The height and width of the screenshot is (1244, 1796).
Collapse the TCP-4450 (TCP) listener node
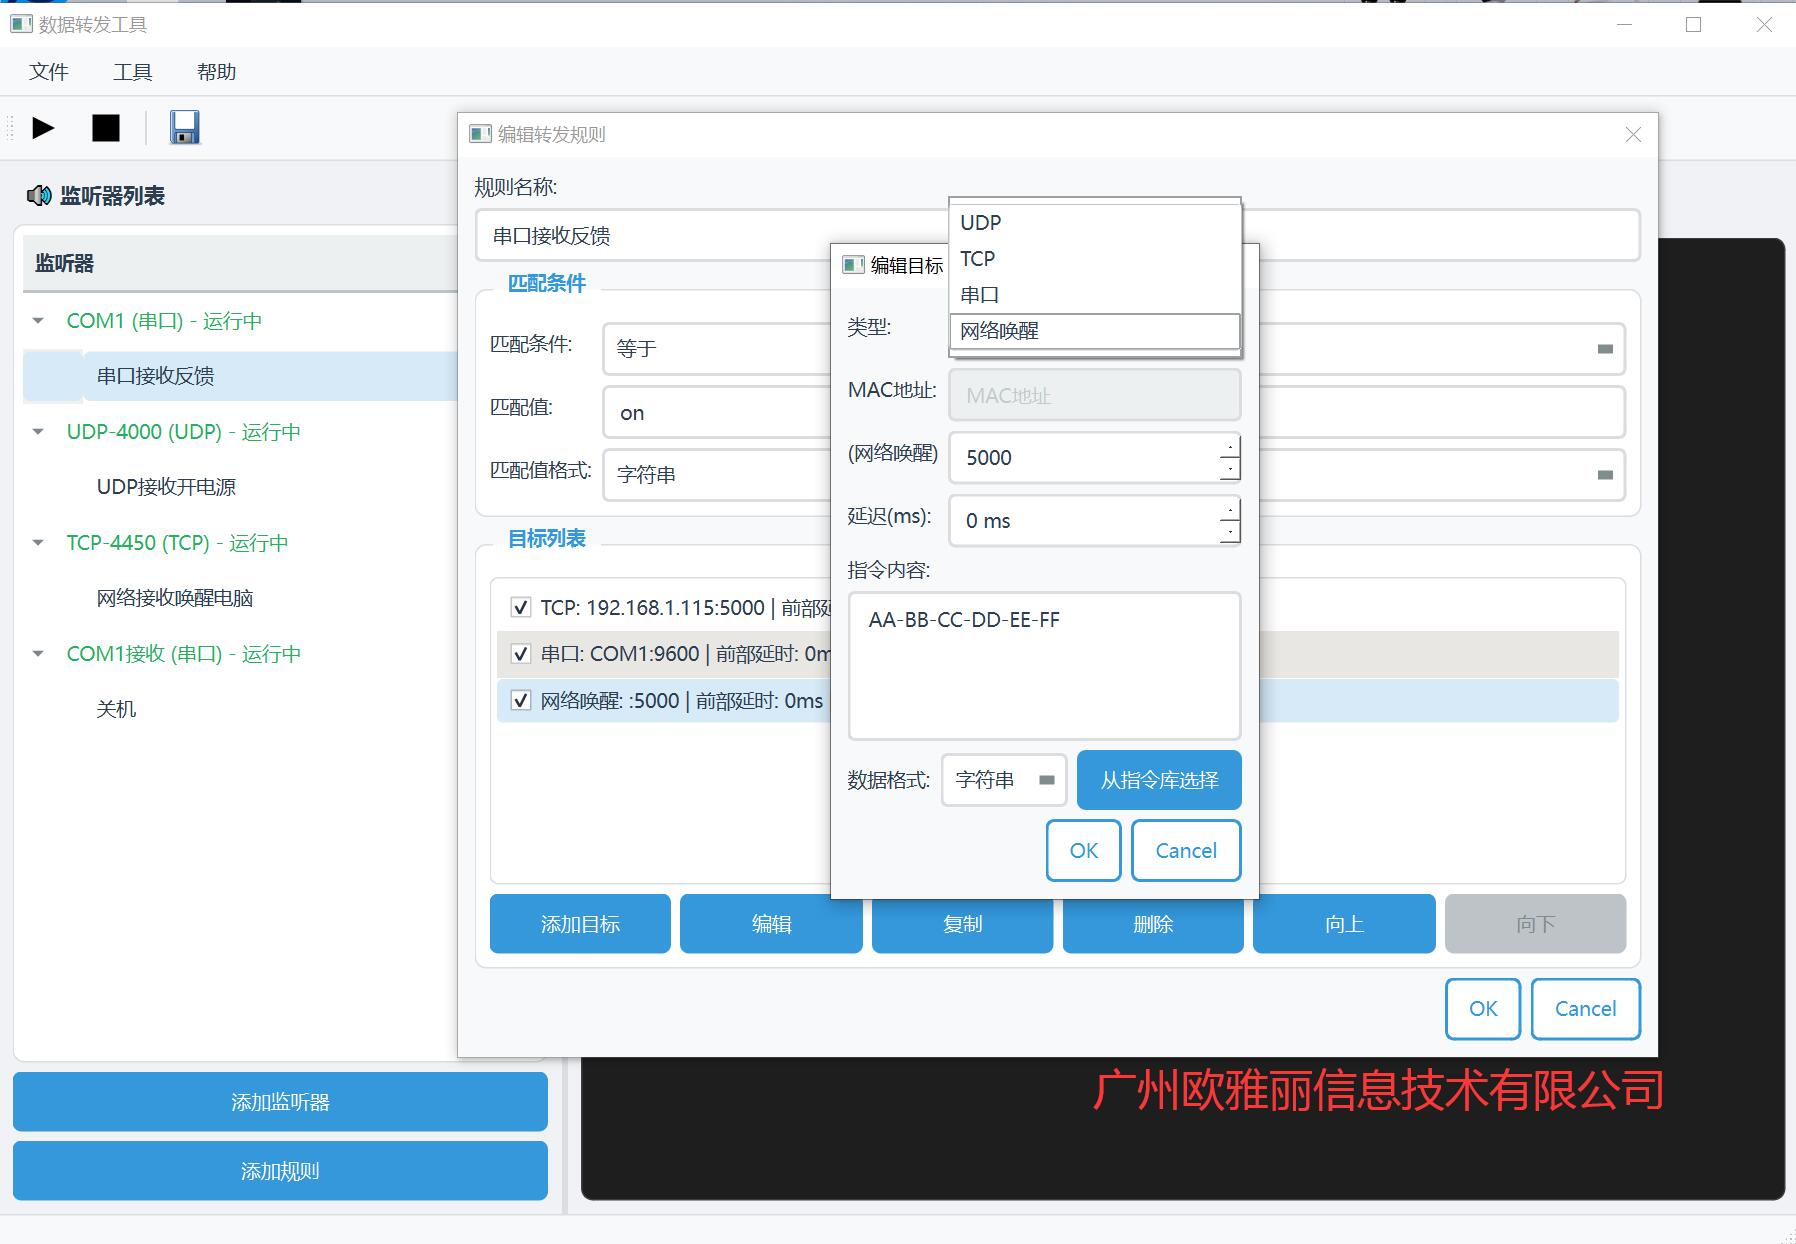point(38,543)
